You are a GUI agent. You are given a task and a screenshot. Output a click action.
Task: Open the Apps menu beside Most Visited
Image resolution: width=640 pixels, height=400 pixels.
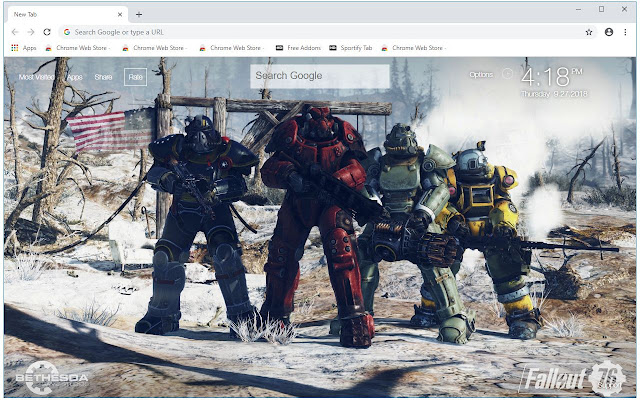[75, 77]
